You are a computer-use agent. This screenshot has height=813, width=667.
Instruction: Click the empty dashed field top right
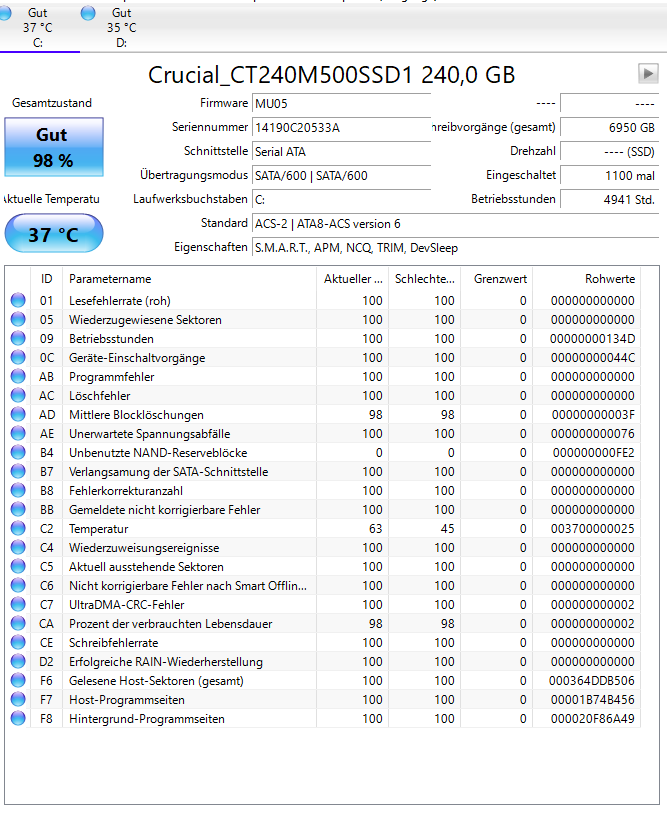pyautogui.click(x=609, y=104)
